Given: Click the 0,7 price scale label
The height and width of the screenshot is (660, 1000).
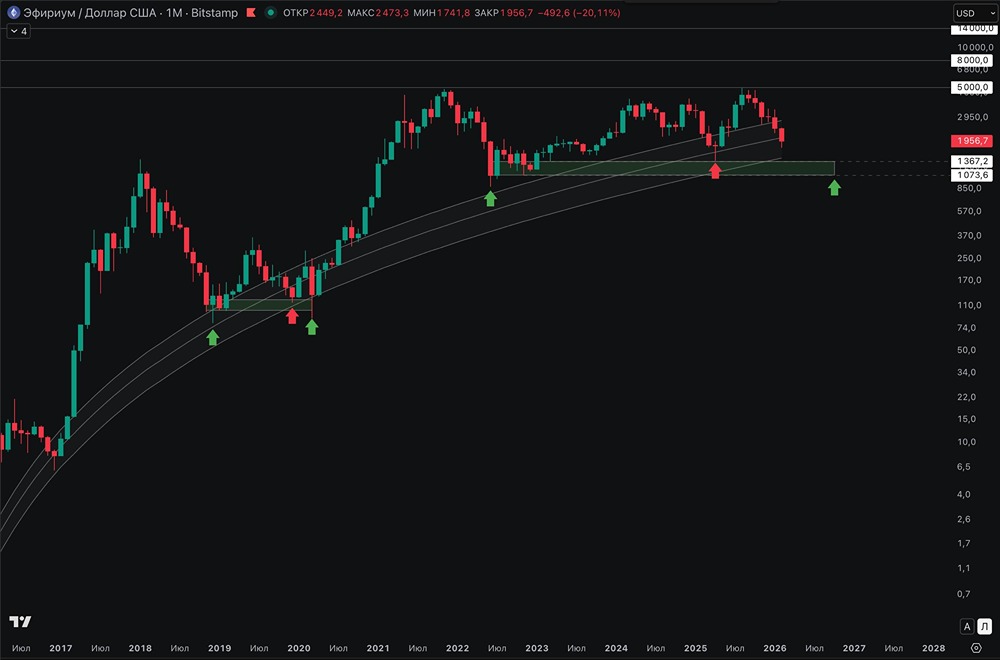Looking at the screenshot, I should (x=964, y=594).
